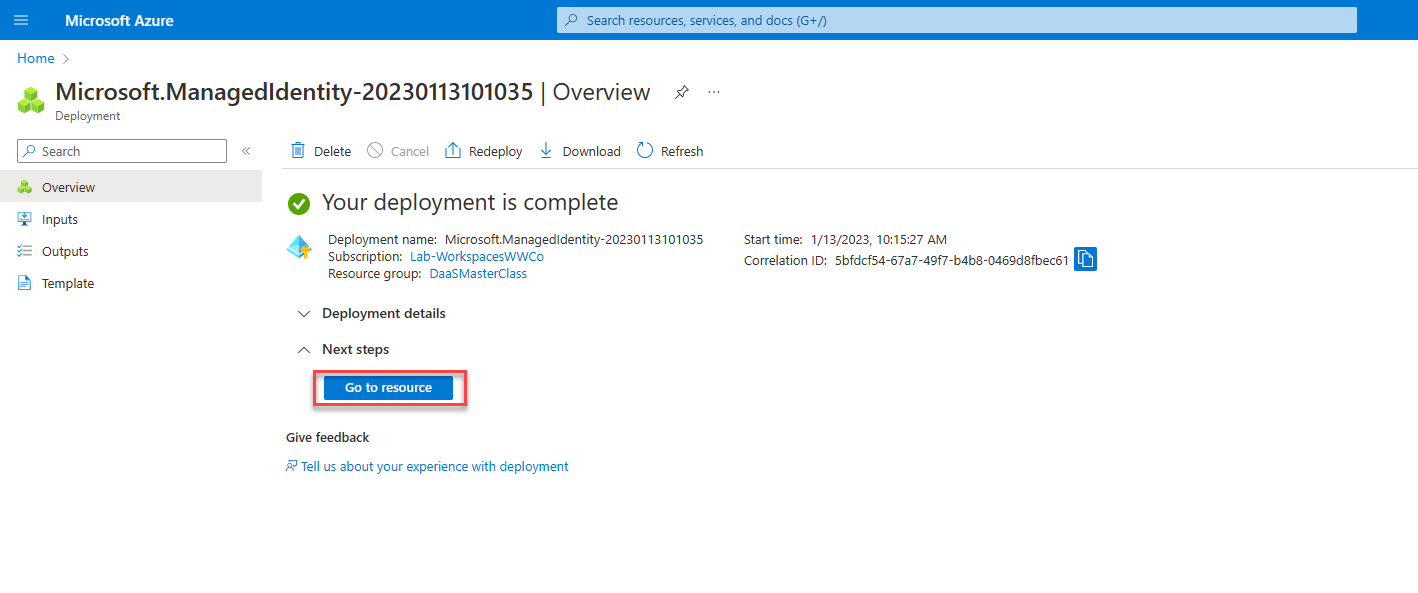
Task: Click the Go to resource button
Action: pos(389,388)
